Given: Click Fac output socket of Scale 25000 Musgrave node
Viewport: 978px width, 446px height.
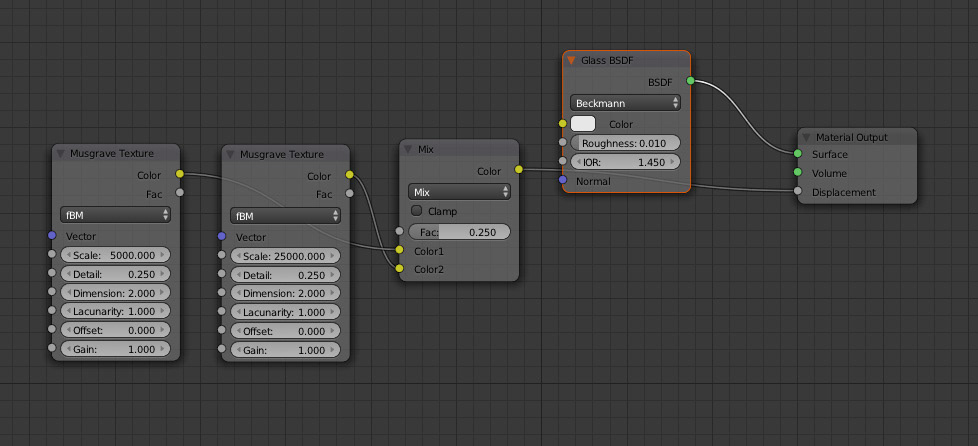Looking at the screenshot, I should coord(349,193).
